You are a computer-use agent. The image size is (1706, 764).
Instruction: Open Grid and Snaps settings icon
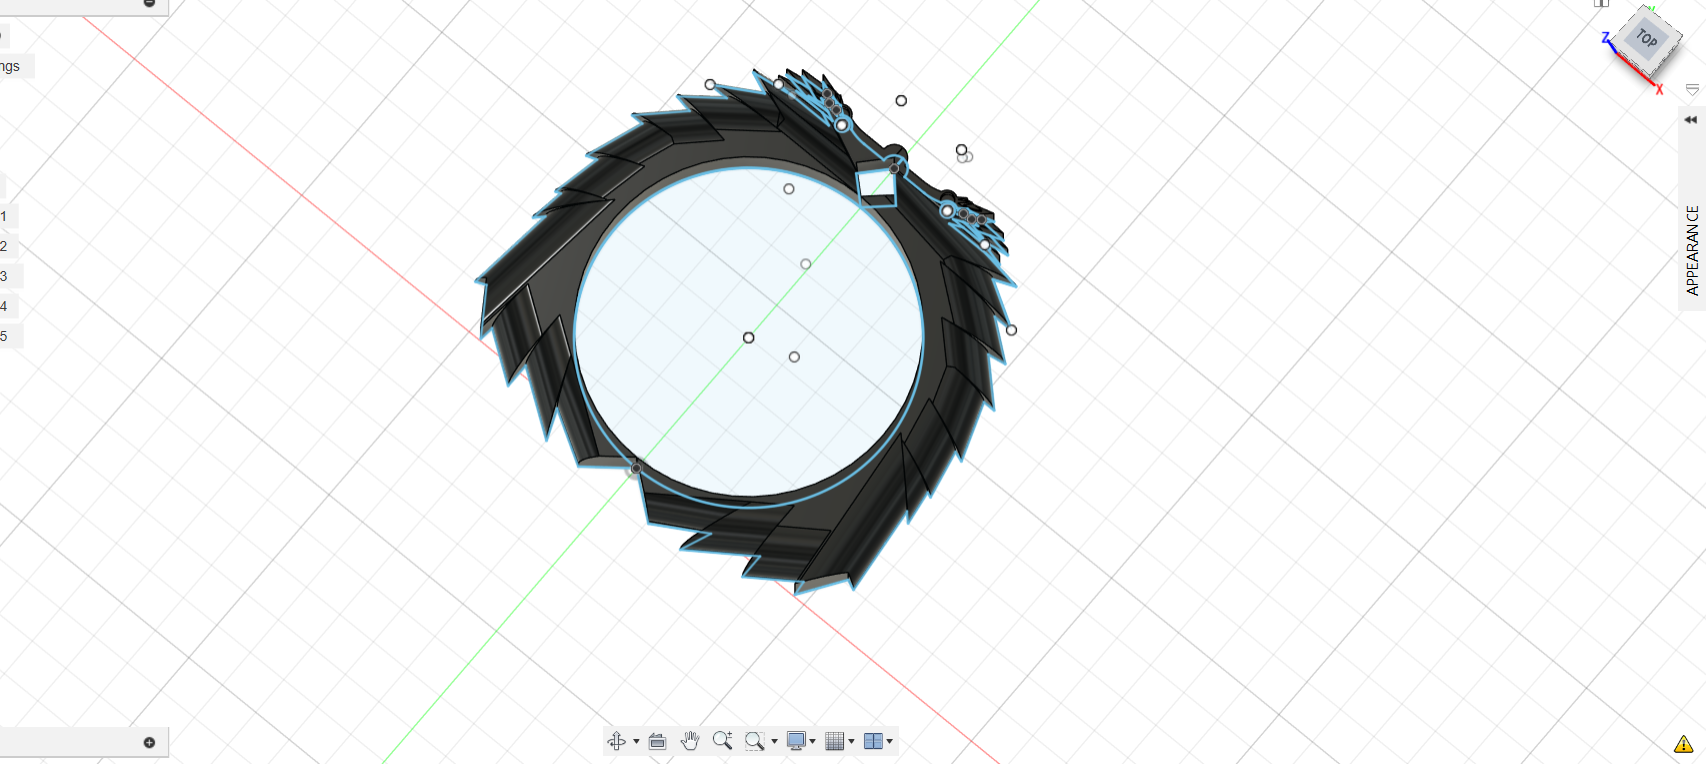(834, 741)
